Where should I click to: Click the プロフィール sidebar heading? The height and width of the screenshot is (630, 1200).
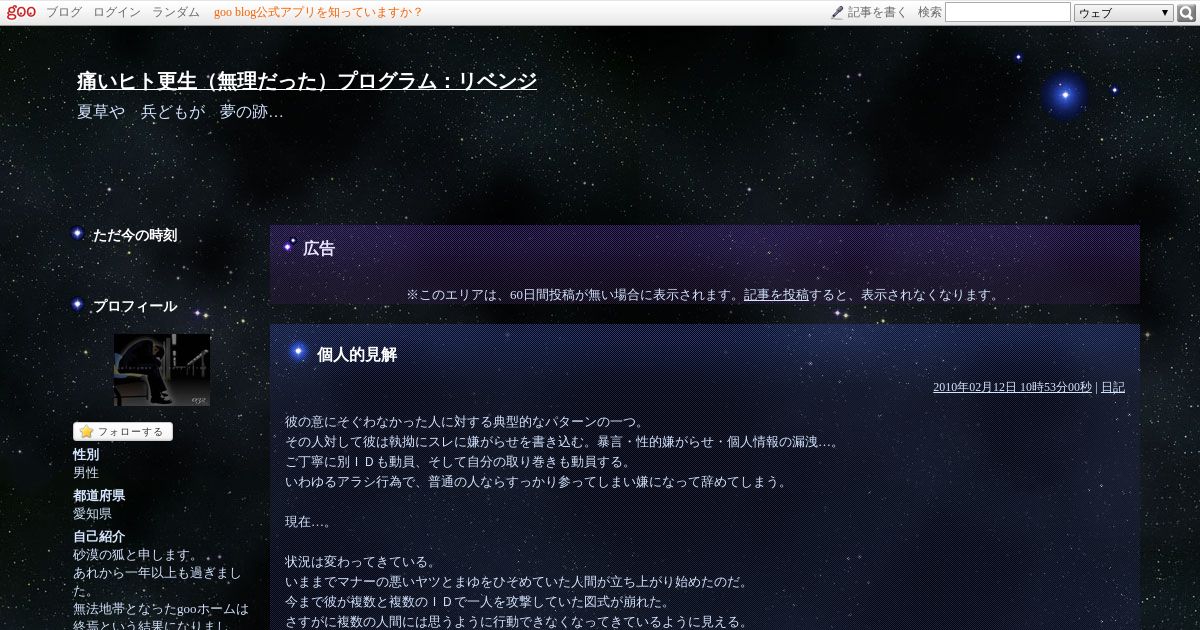(135, 307)
